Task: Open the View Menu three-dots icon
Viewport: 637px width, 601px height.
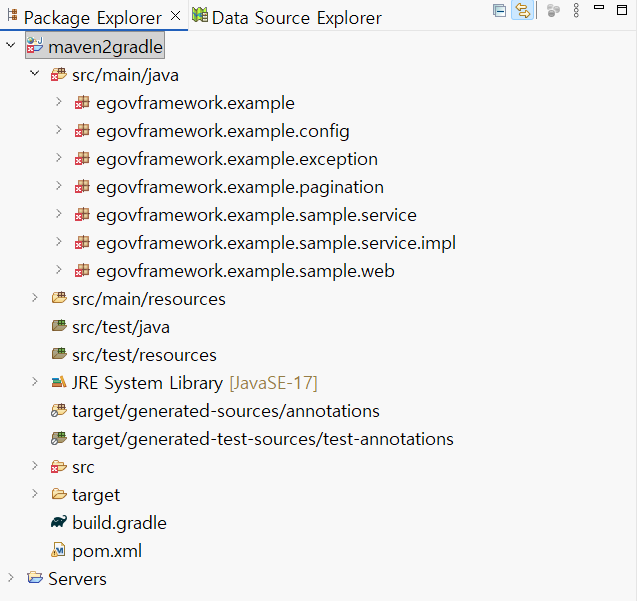Action: tap(577, 11)
